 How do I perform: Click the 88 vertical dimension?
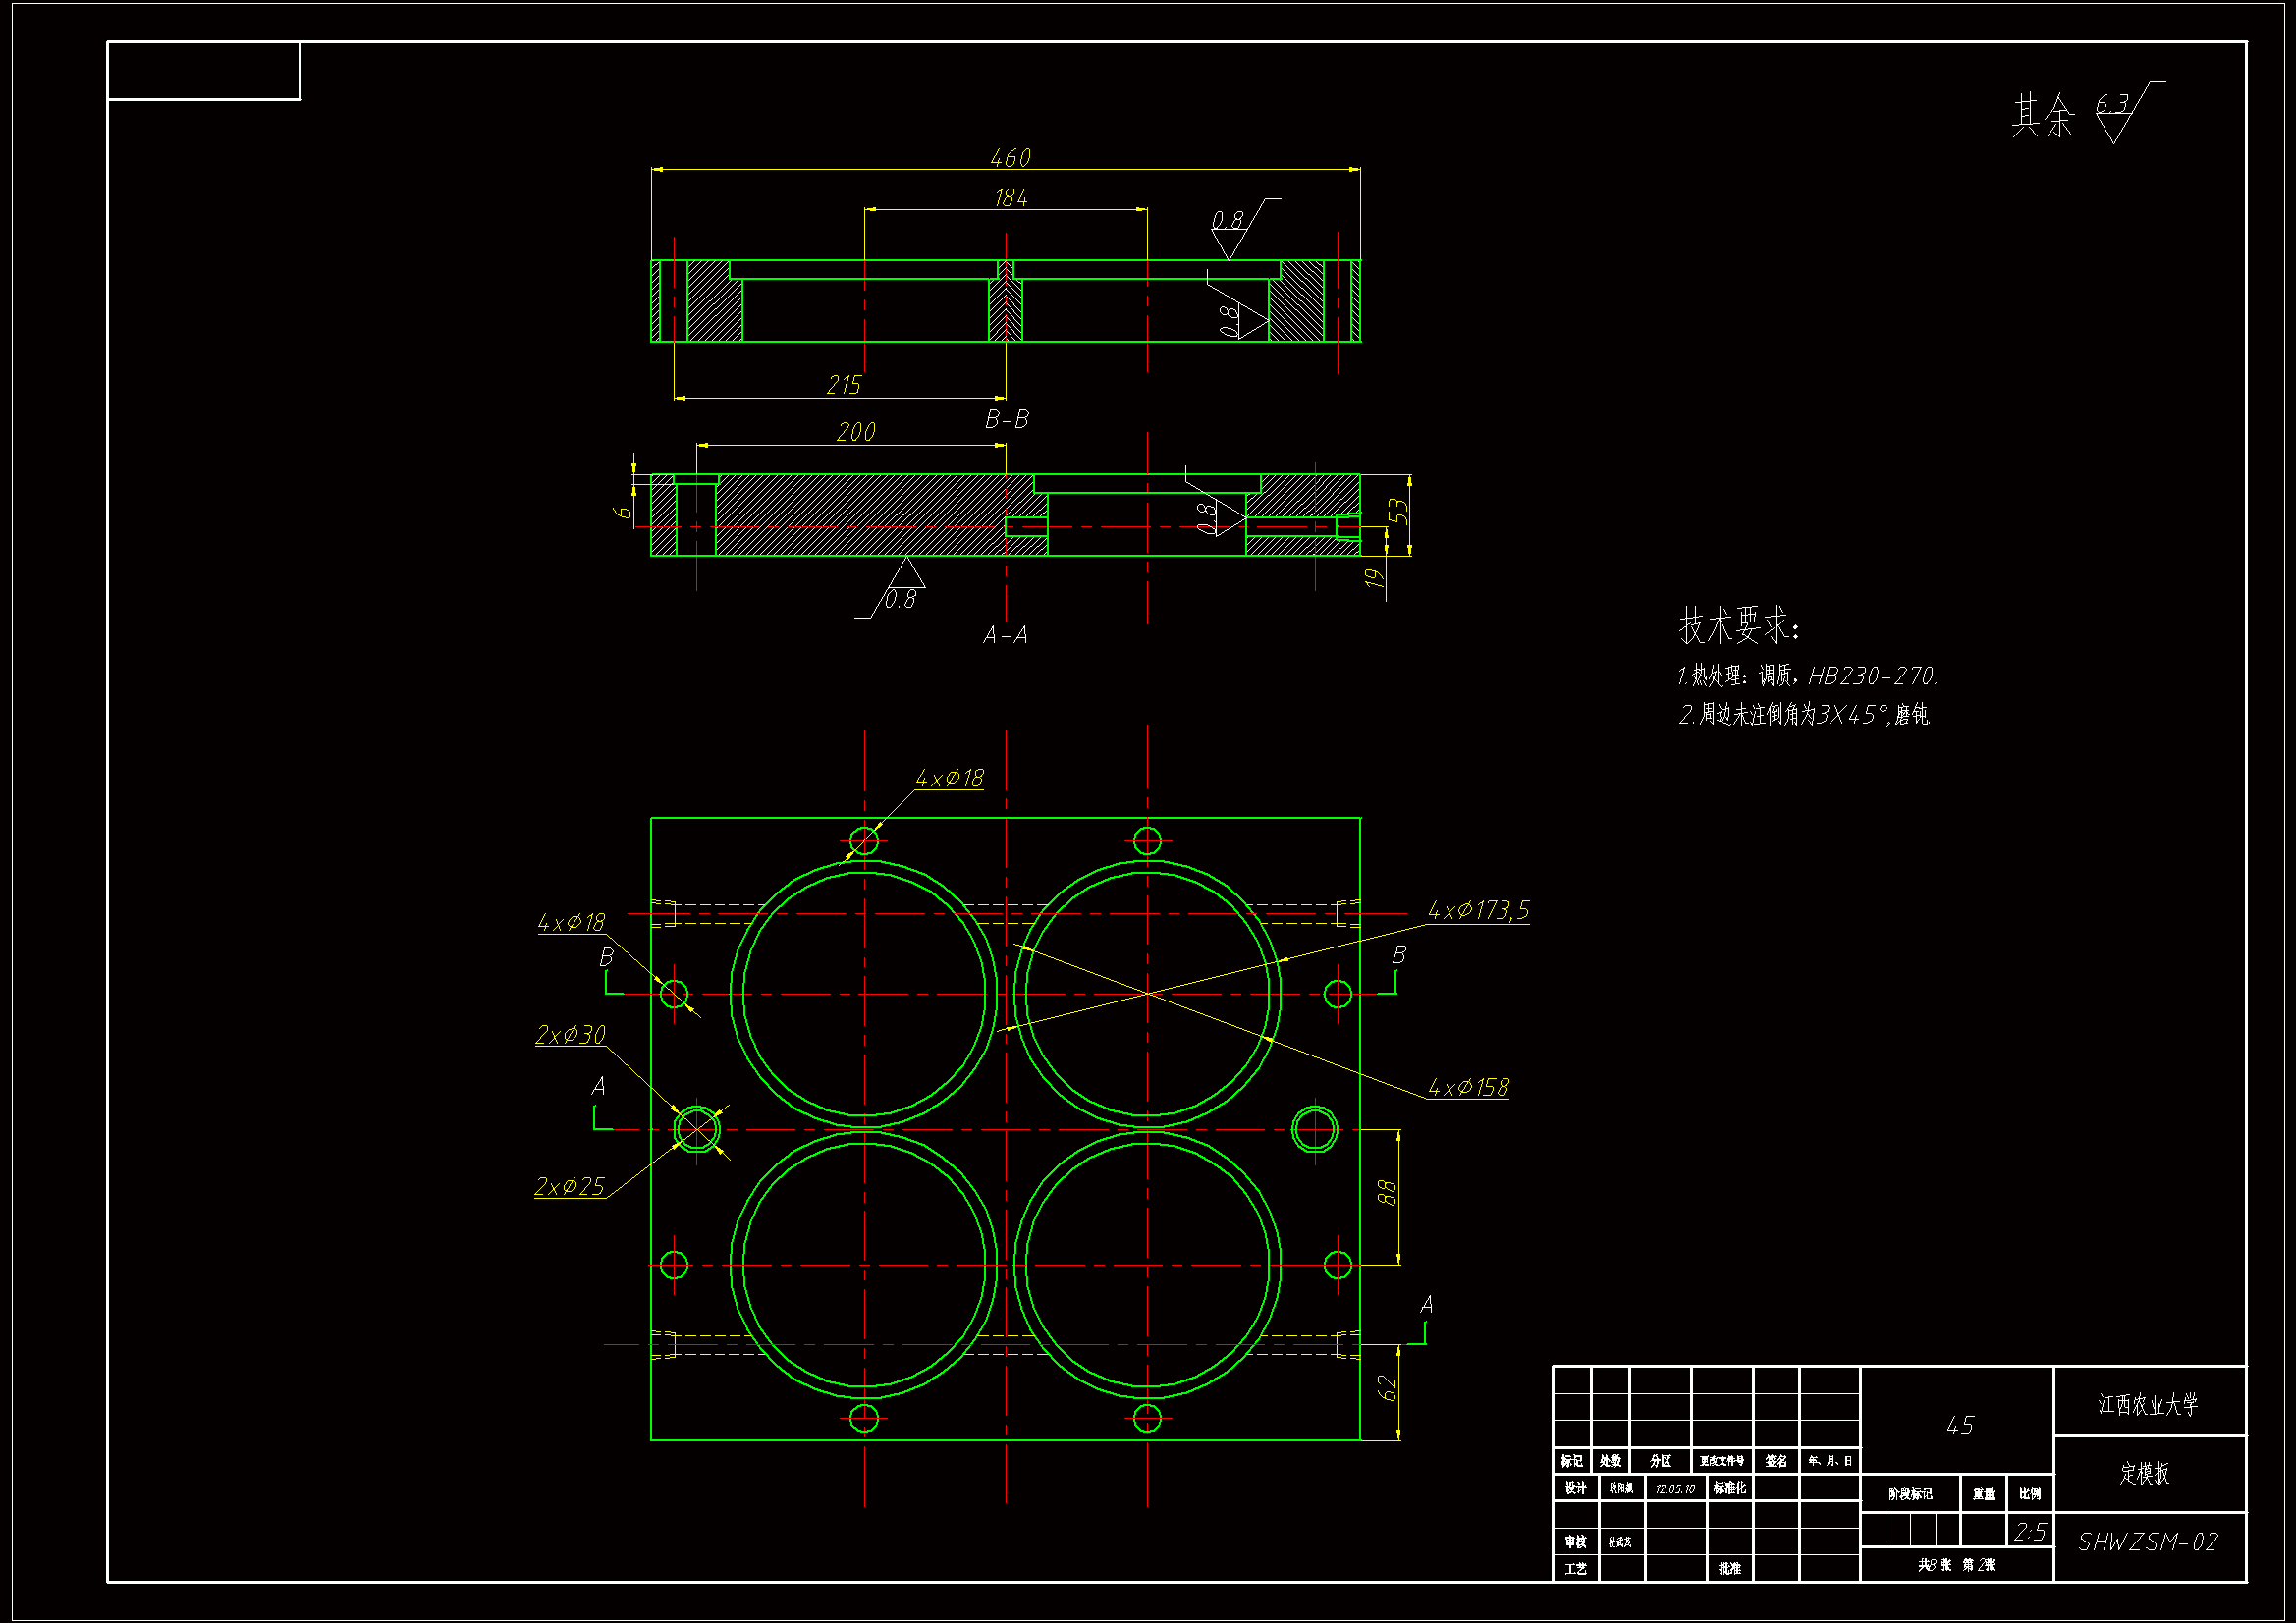1386,1192
